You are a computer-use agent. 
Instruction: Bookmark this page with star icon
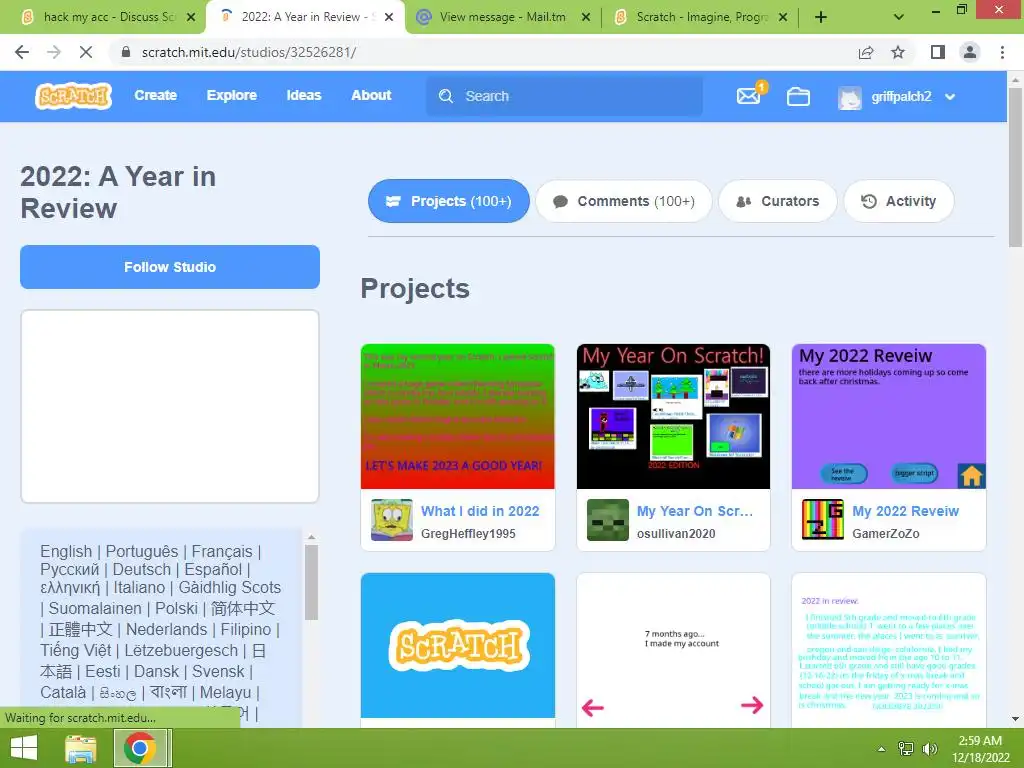[898, 52]
